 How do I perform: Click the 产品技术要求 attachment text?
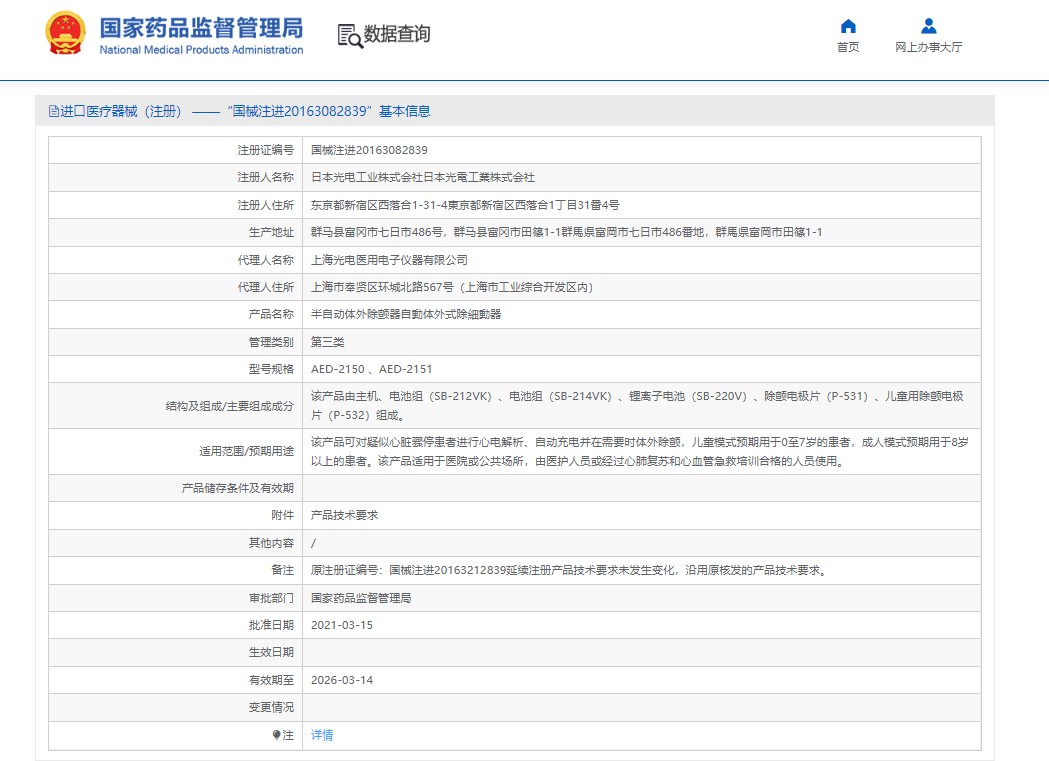click(x=345, y=515)
